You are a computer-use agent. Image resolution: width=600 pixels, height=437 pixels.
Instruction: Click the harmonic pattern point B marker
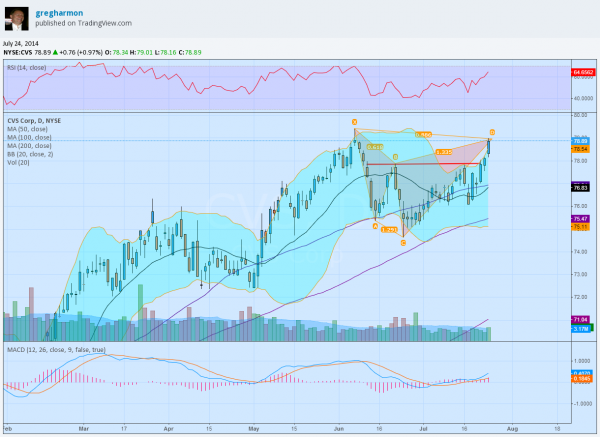(395, 157)
